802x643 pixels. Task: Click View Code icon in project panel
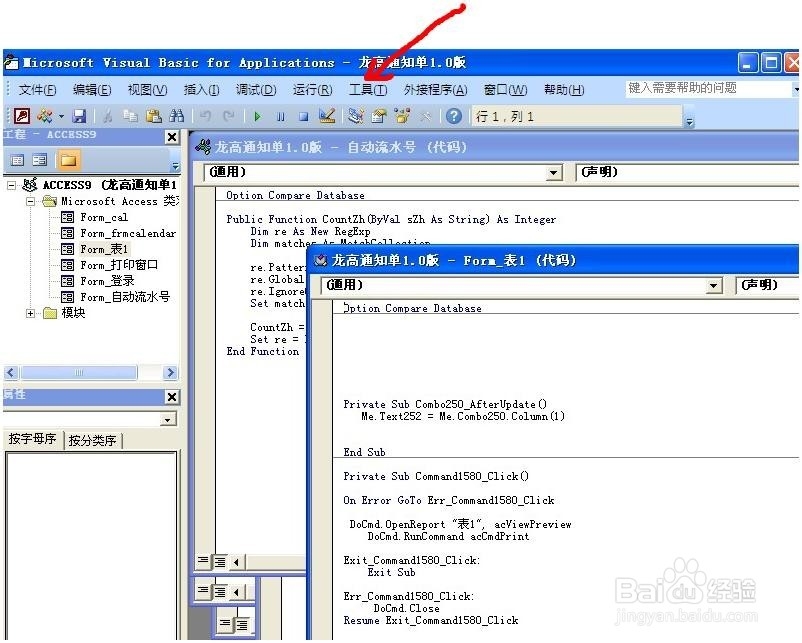(x=17, y=160)
